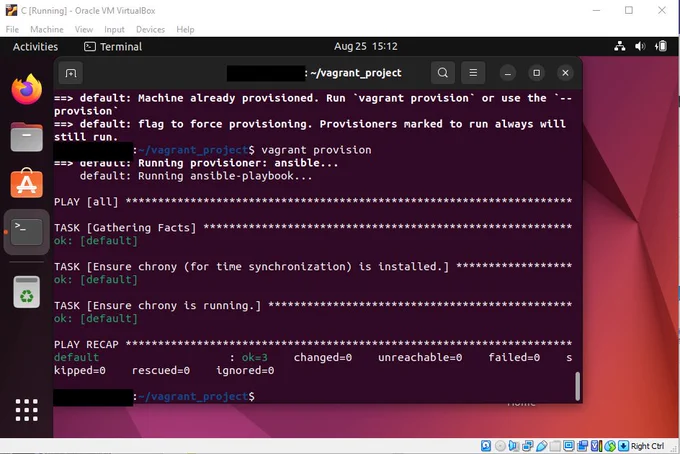Click VirtualBox display status icon
680x454 pixels.
[x=569, y=446]
